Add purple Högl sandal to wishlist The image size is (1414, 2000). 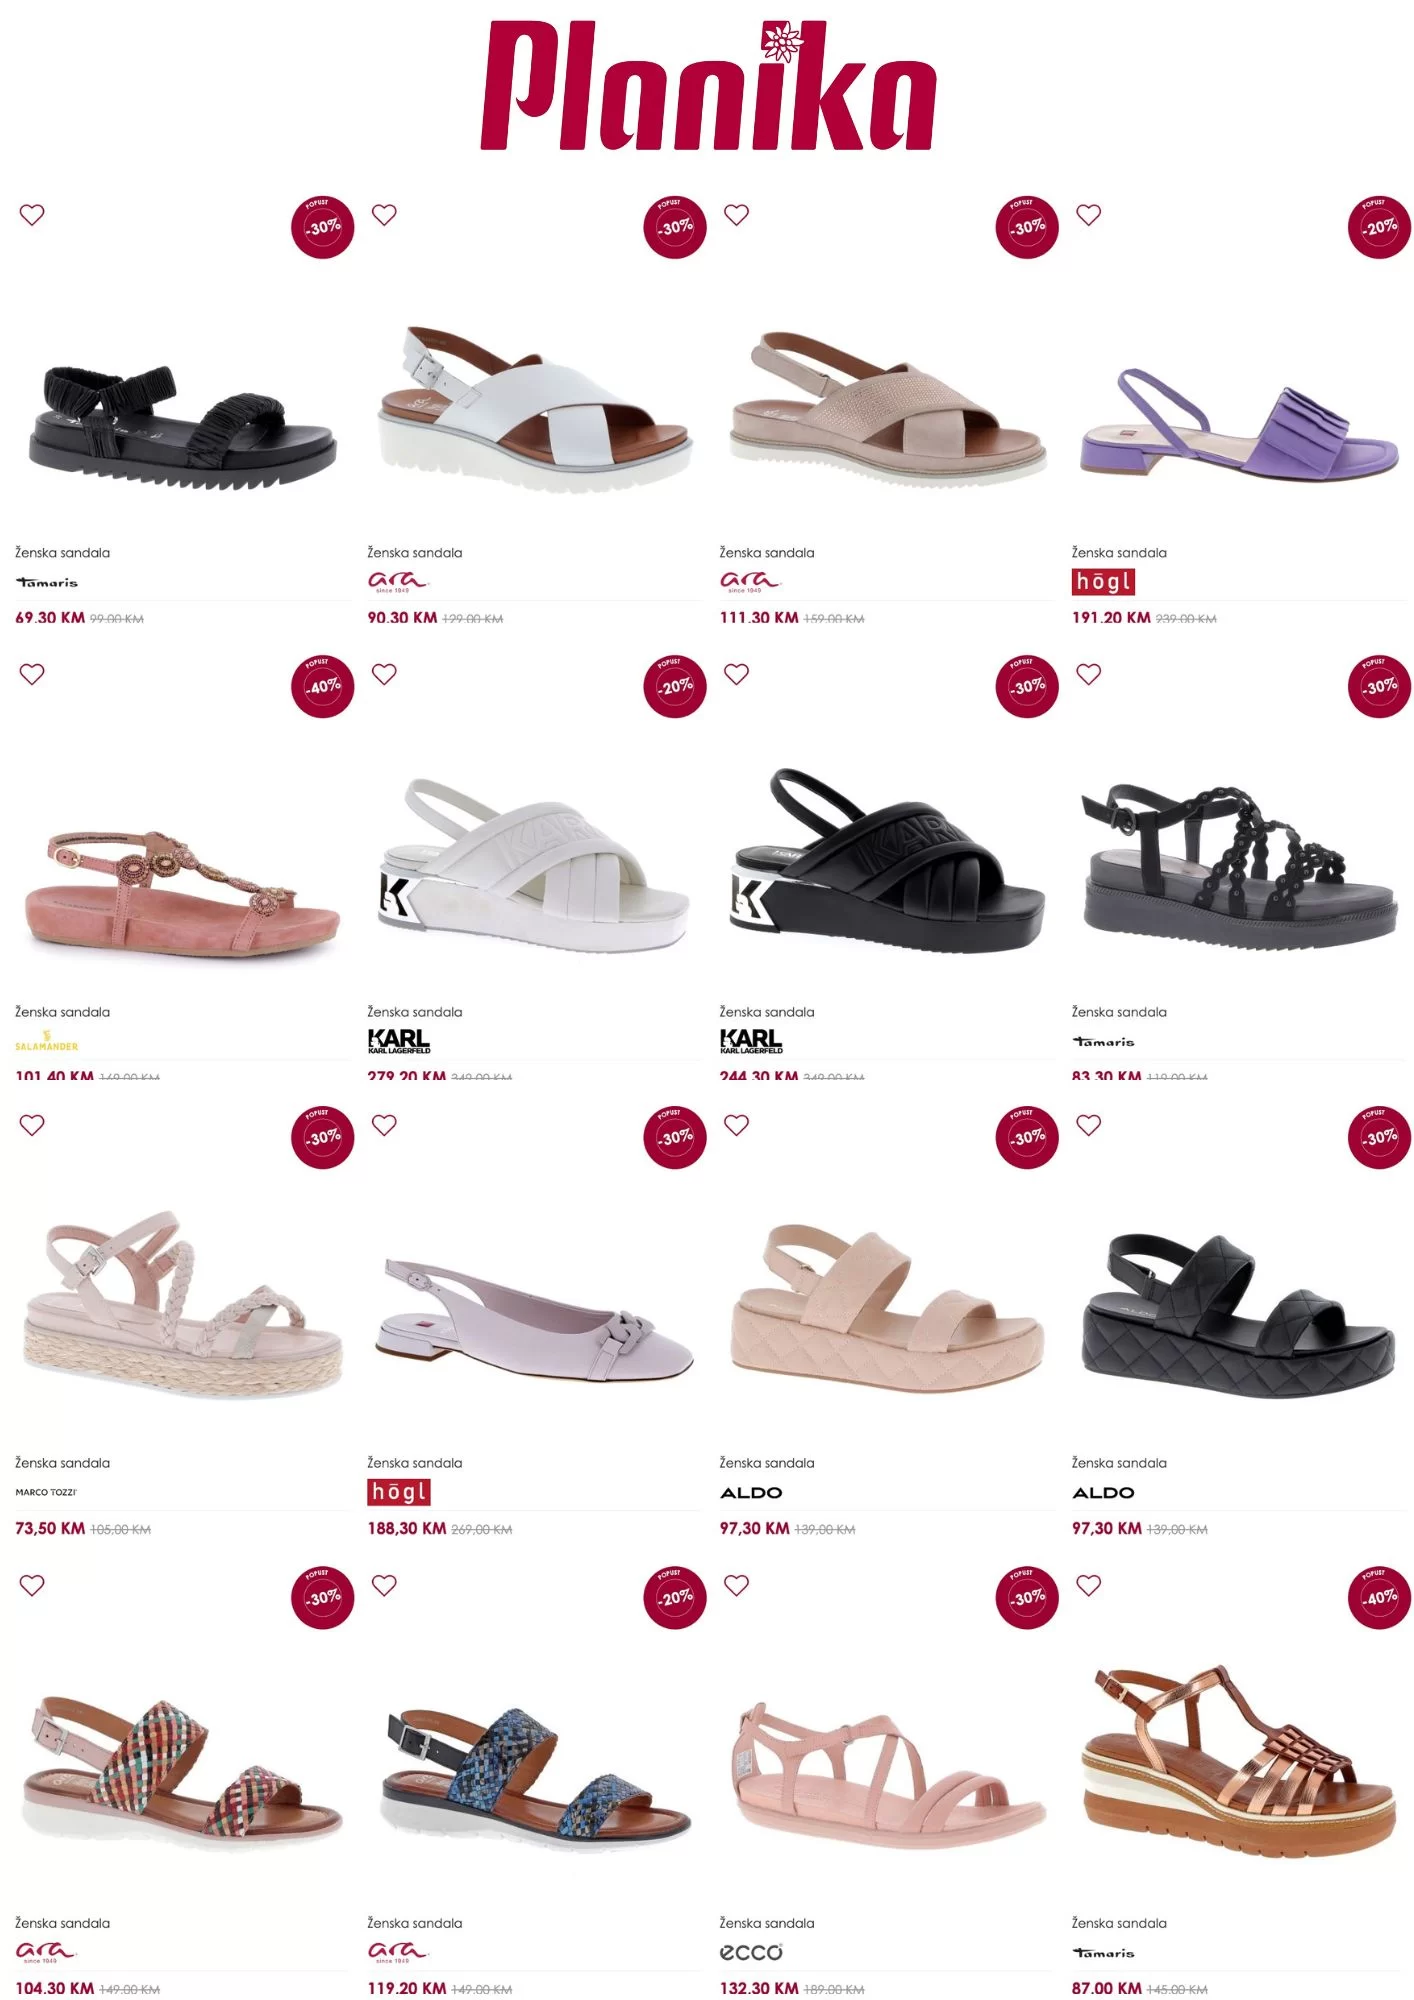1089,215
